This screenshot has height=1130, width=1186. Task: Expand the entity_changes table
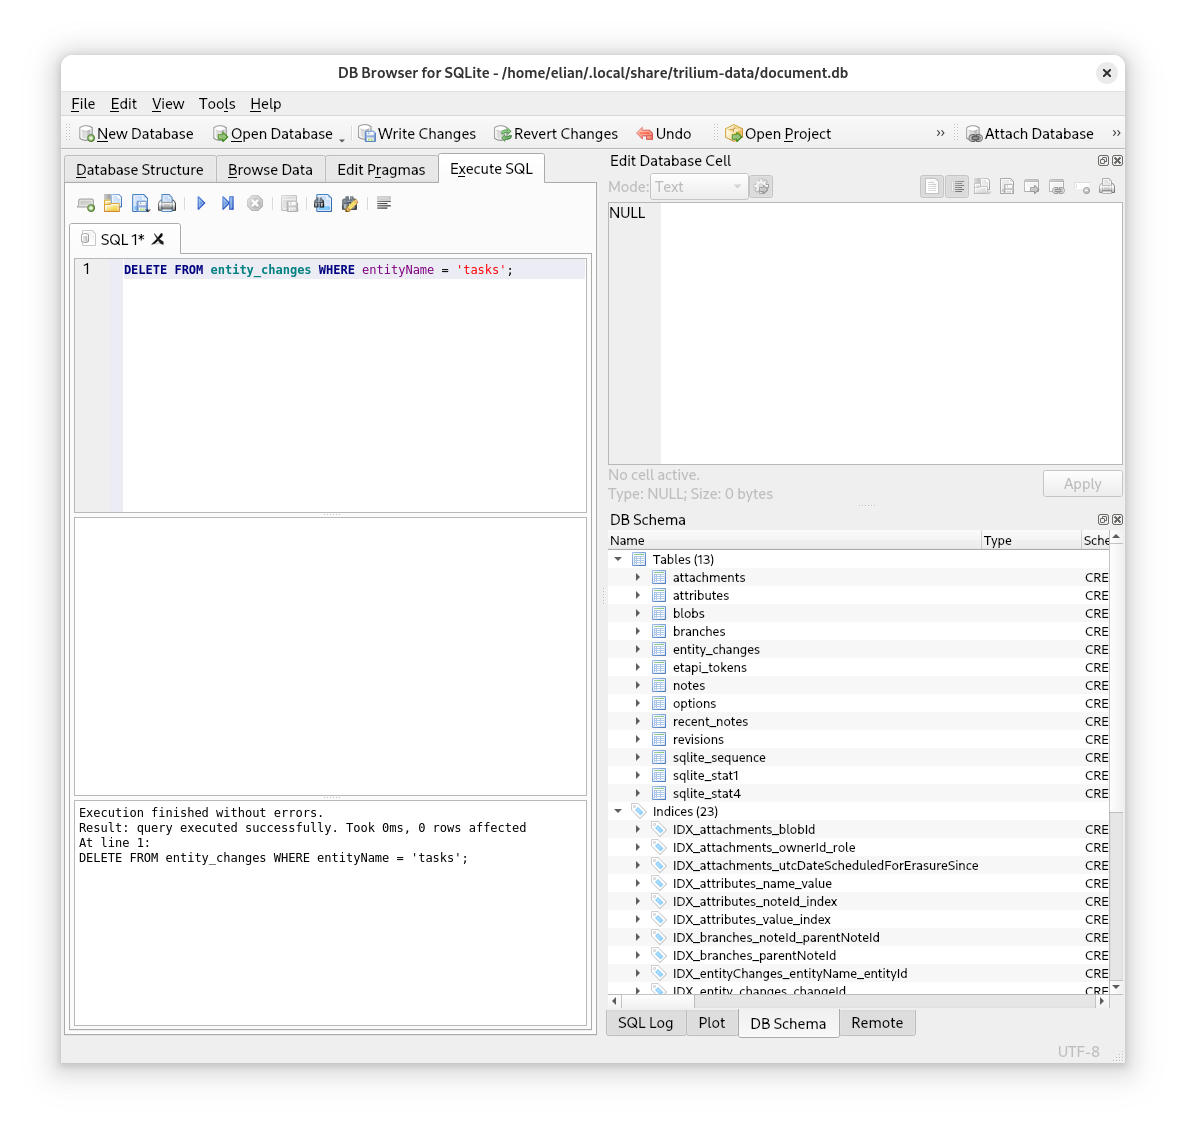[639, 649]
